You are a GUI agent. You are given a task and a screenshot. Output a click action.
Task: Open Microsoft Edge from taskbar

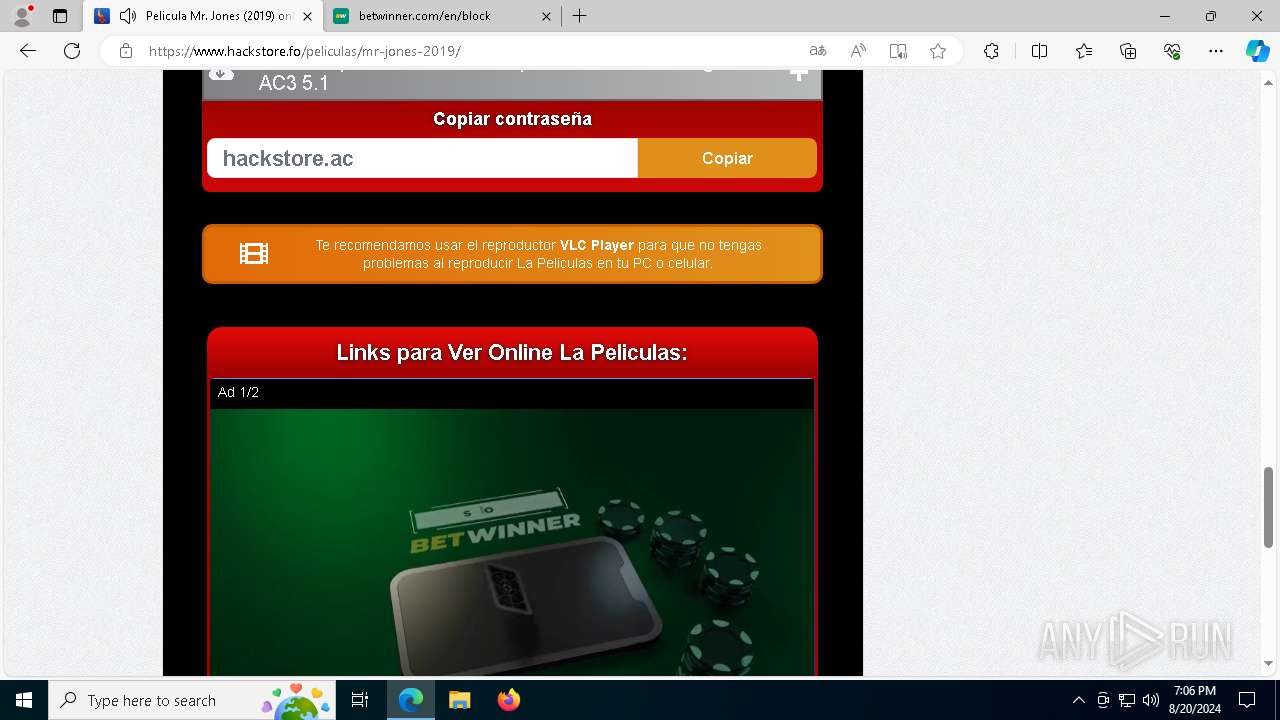411,700
